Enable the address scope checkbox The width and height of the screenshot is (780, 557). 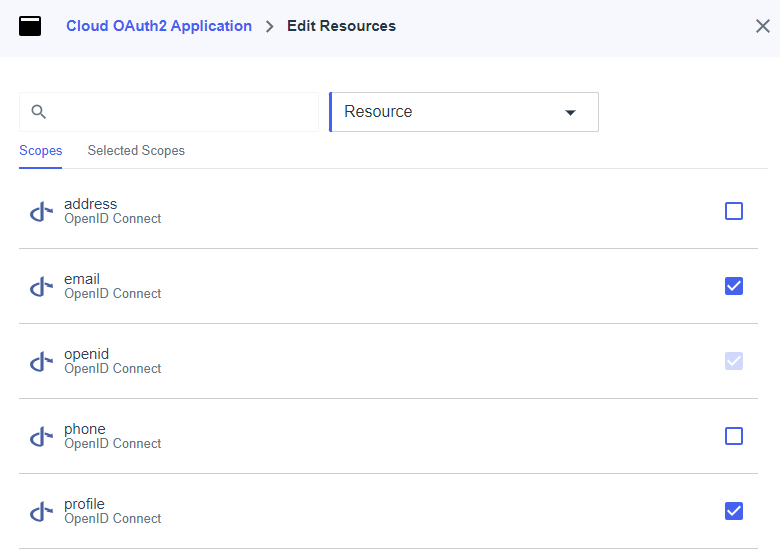[733, 211]
